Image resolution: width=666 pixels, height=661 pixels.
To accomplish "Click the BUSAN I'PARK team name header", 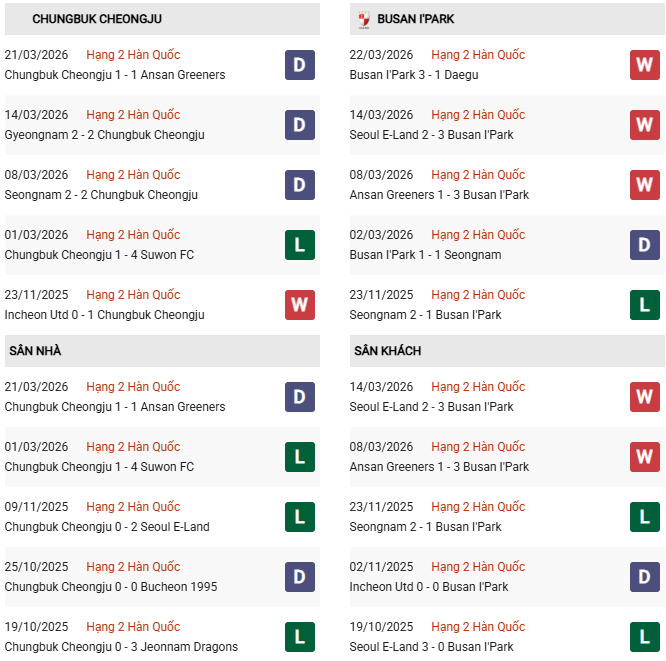I will pos(415,19).
